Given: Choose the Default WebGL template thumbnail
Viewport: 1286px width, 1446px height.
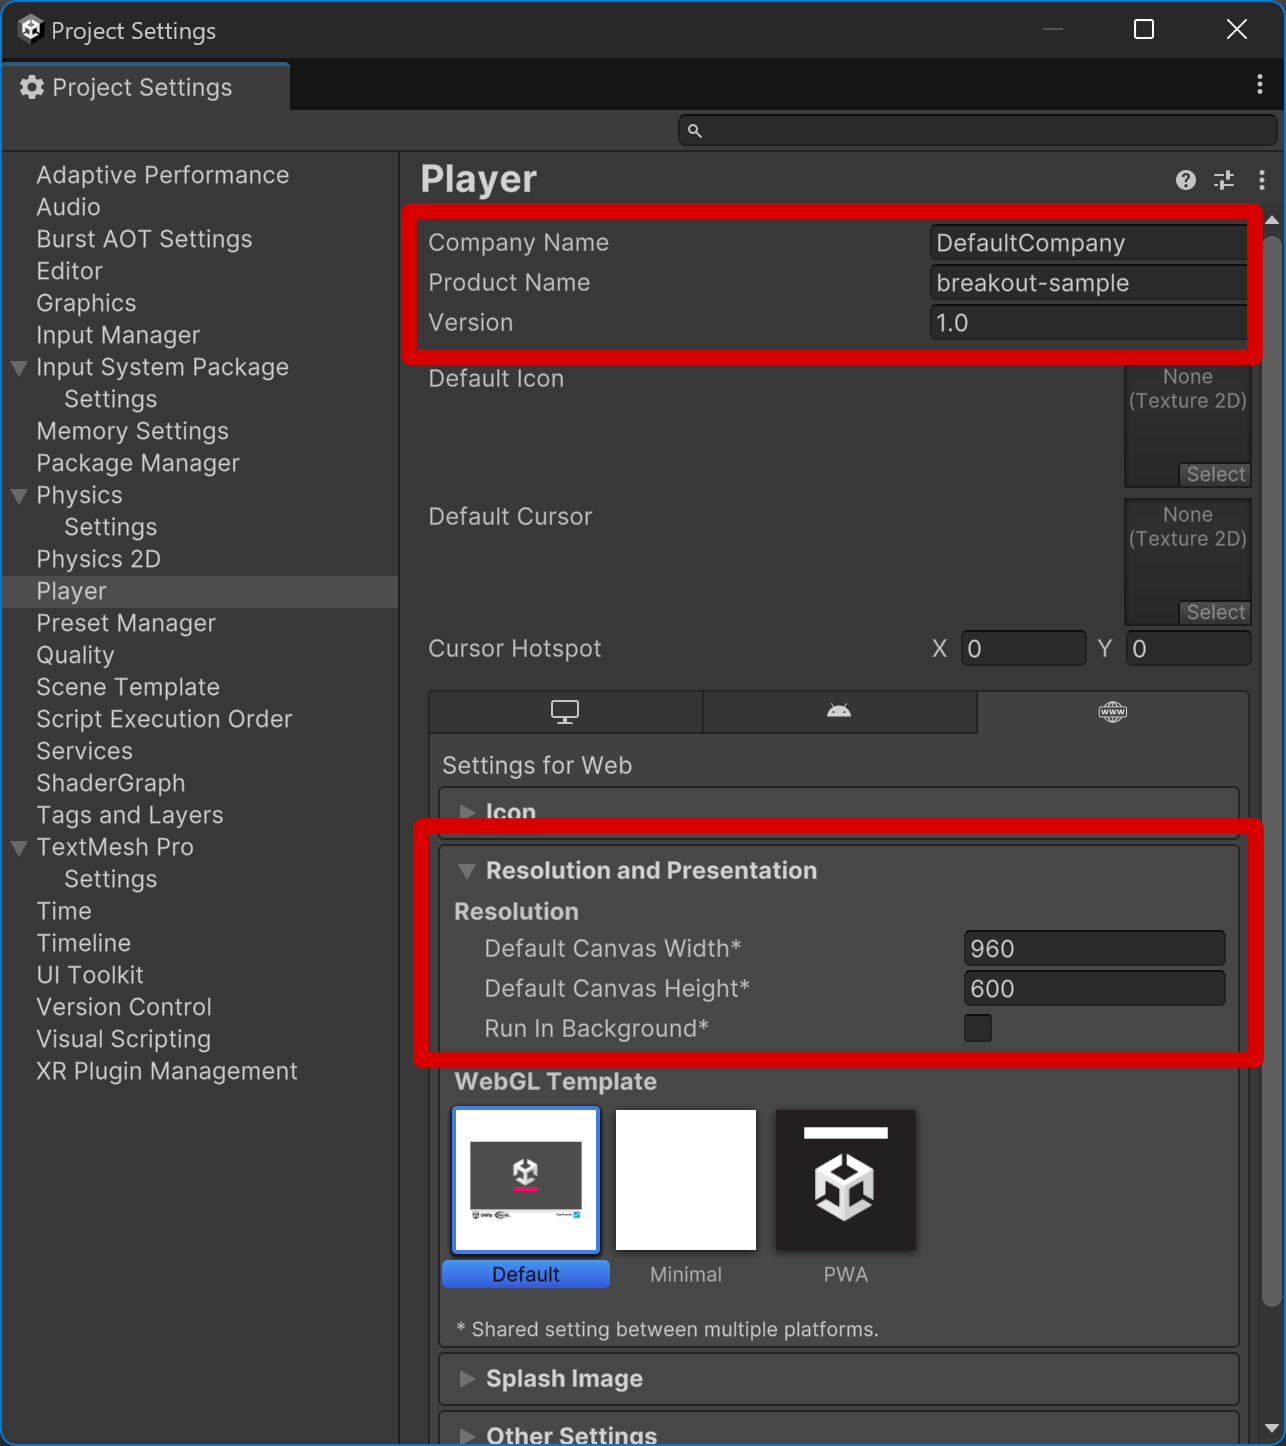Looking at the screenshot, I should coord(526,1180).
